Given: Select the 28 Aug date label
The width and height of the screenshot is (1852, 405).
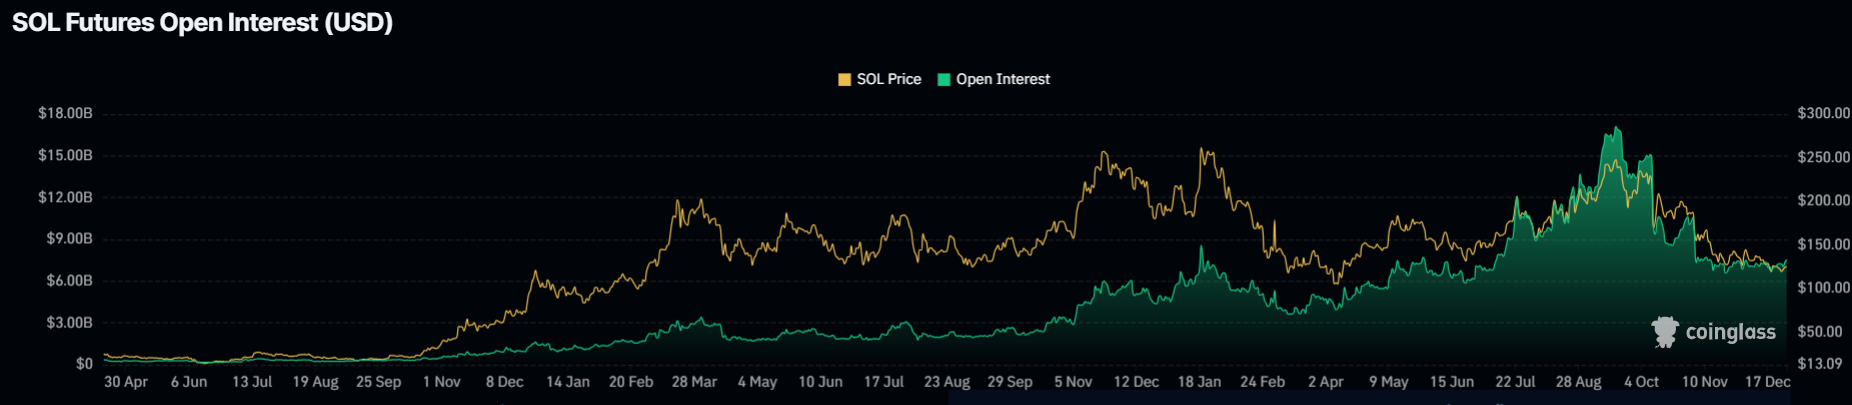Looking at the screenshot, I should point(1578,382).
